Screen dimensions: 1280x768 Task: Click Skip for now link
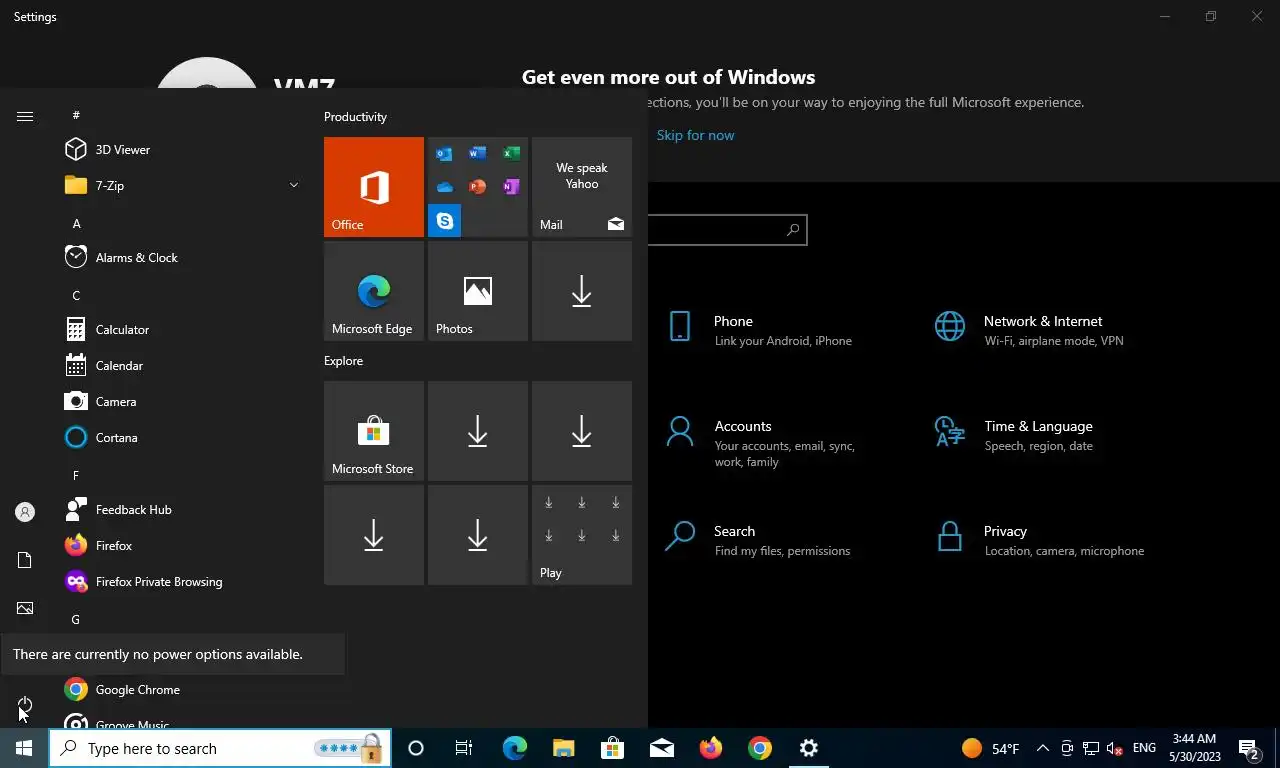click(695, 135)
